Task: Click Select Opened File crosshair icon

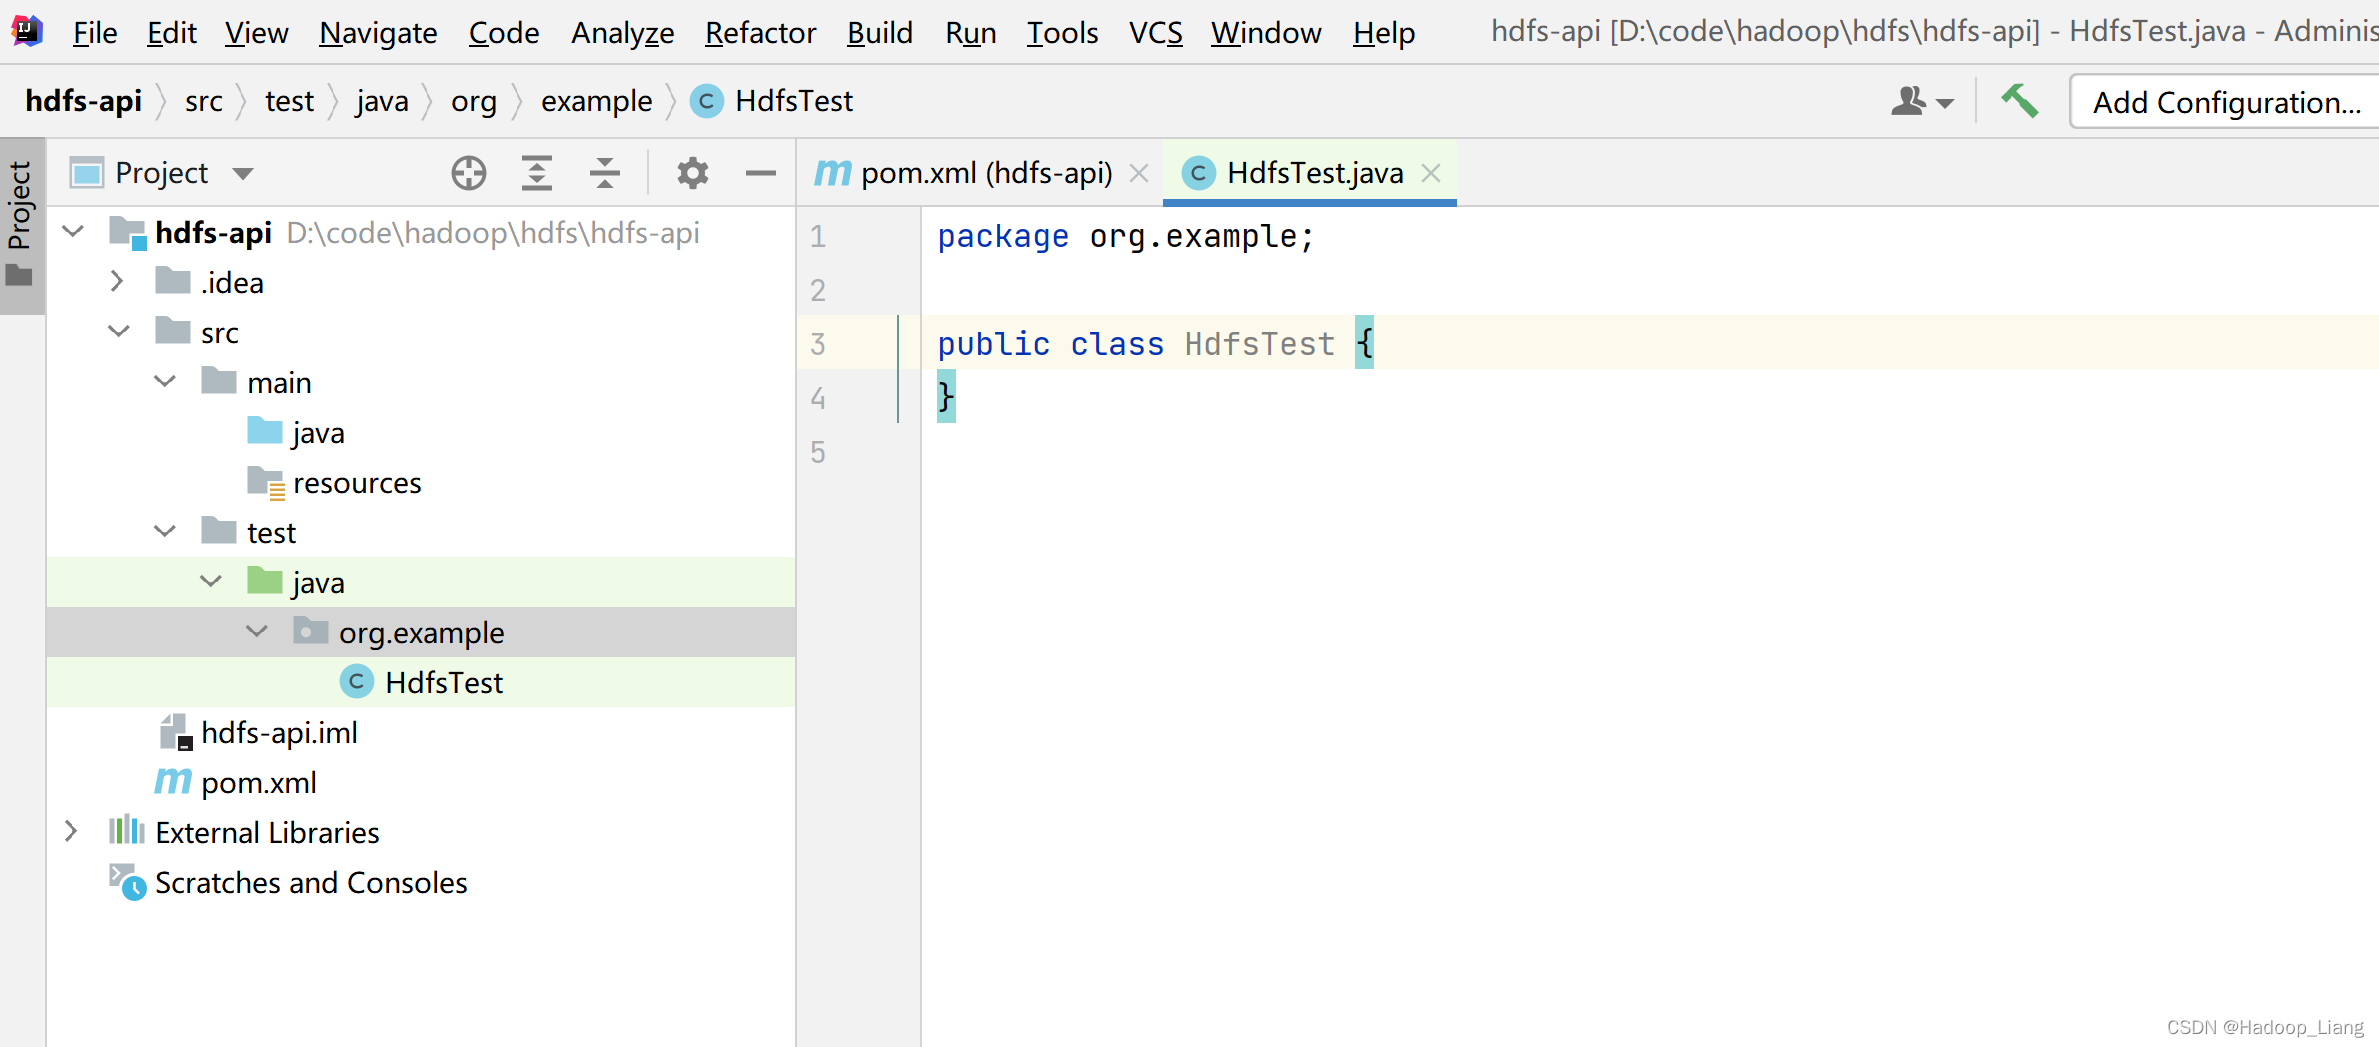Action: [468, 173]
